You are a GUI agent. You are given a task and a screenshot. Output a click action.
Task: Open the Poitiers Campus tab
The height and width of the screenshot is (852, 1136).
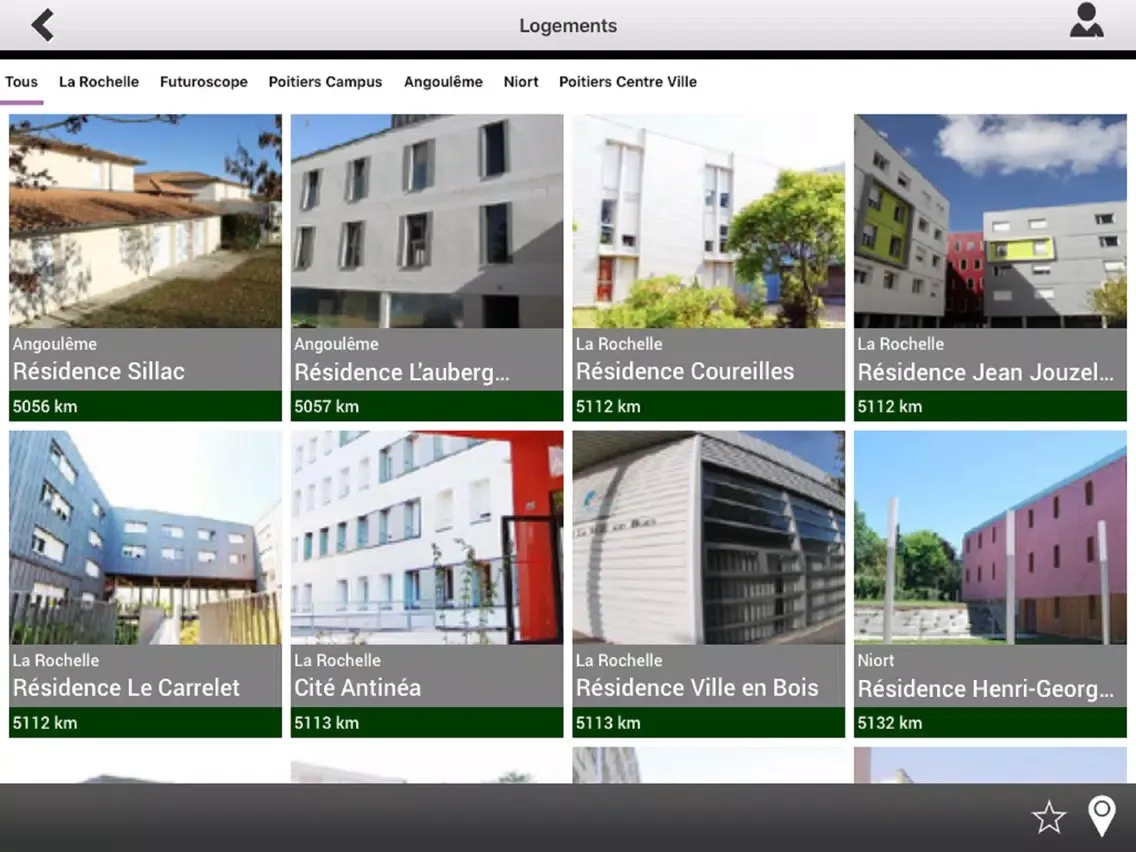[x=325, y=82]
